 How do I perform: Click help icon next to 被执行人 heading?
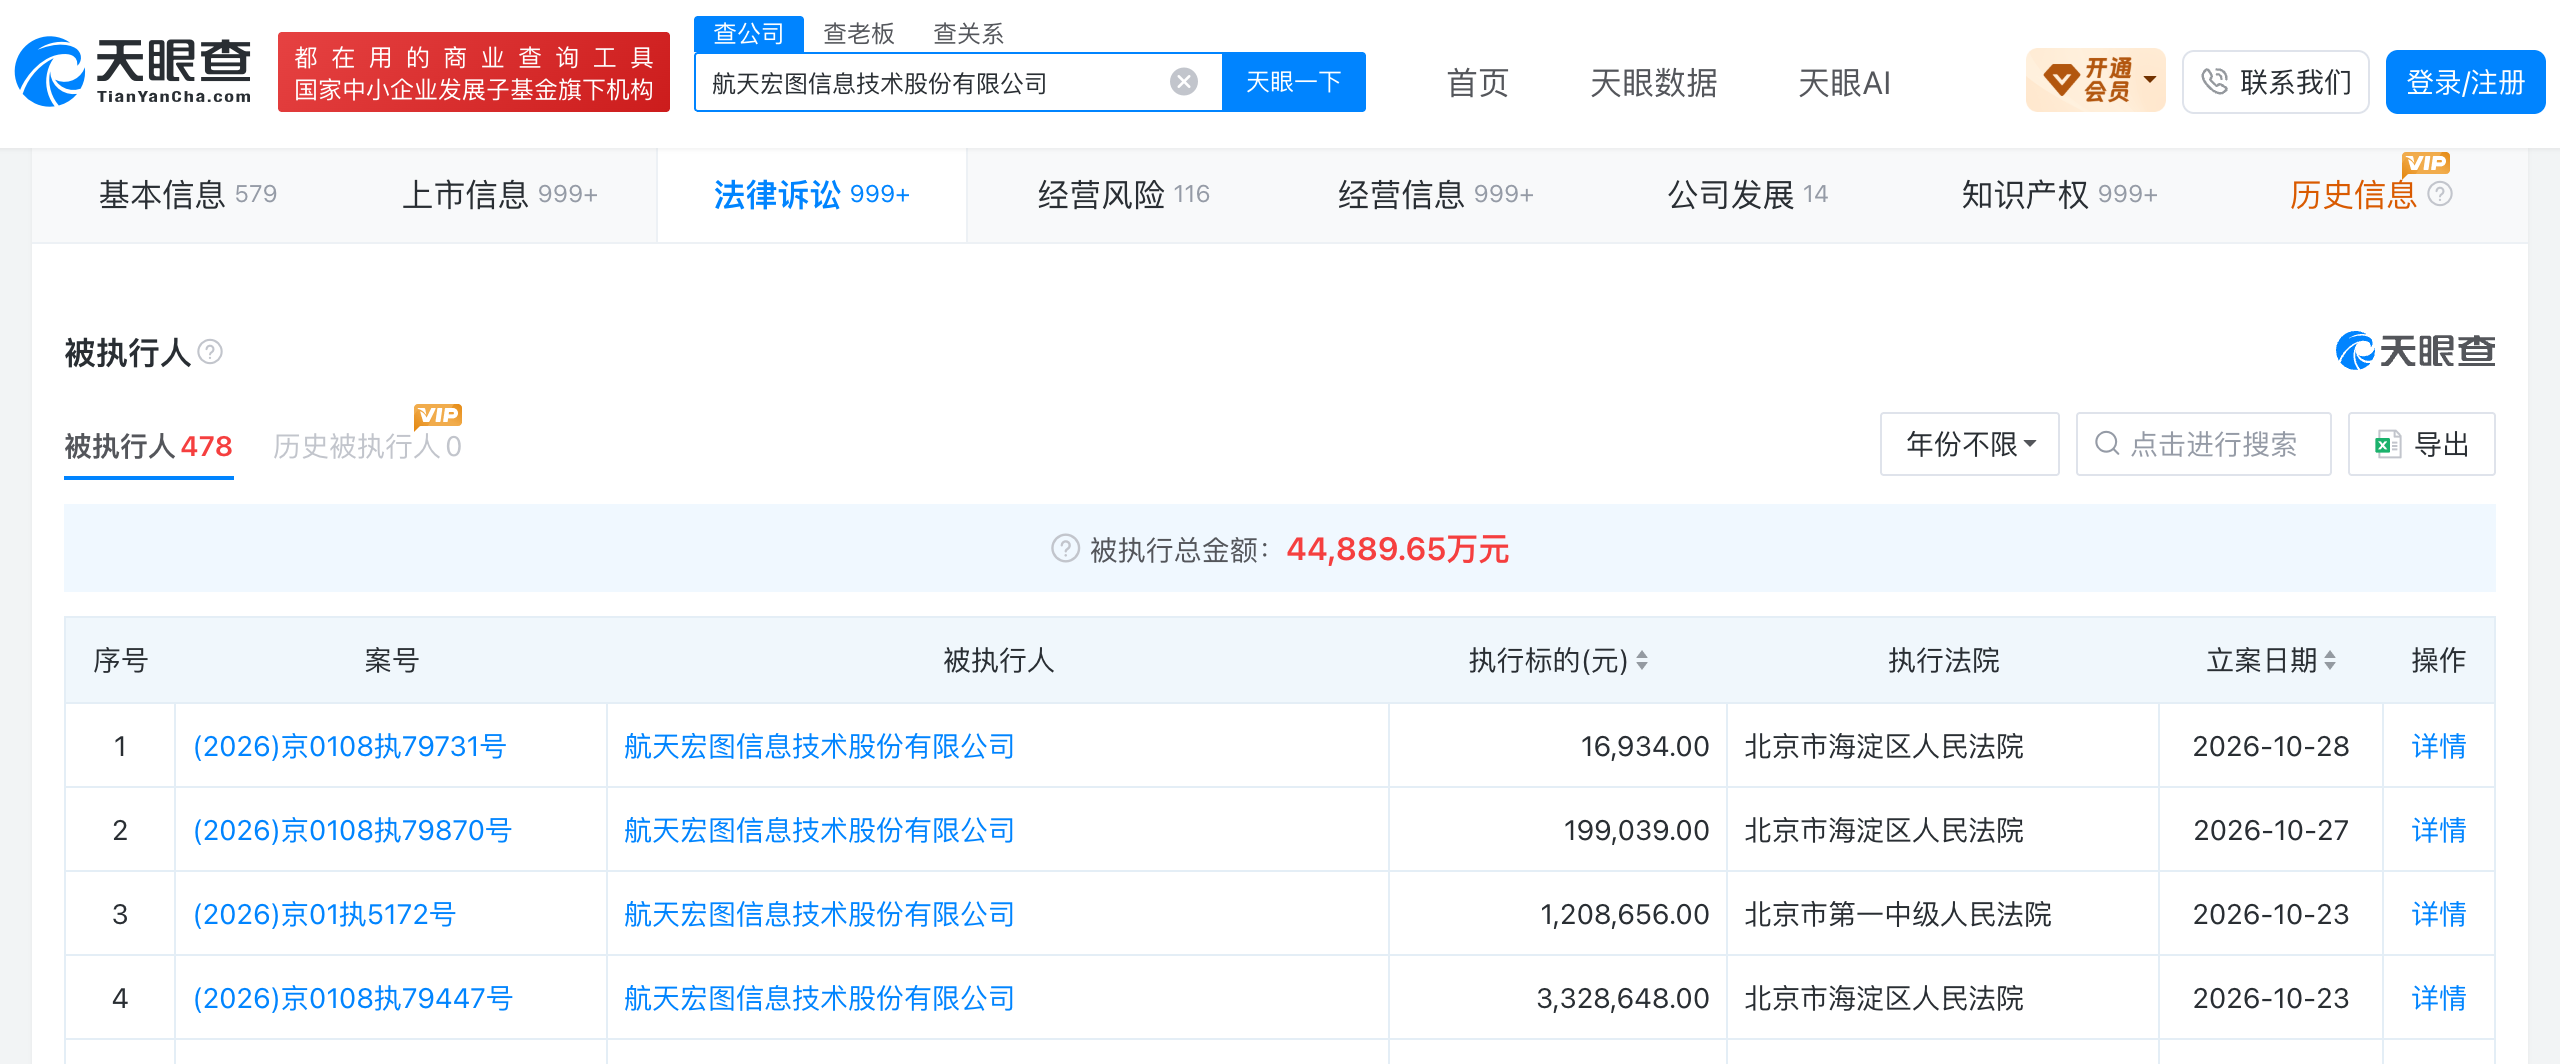[210, 352]
